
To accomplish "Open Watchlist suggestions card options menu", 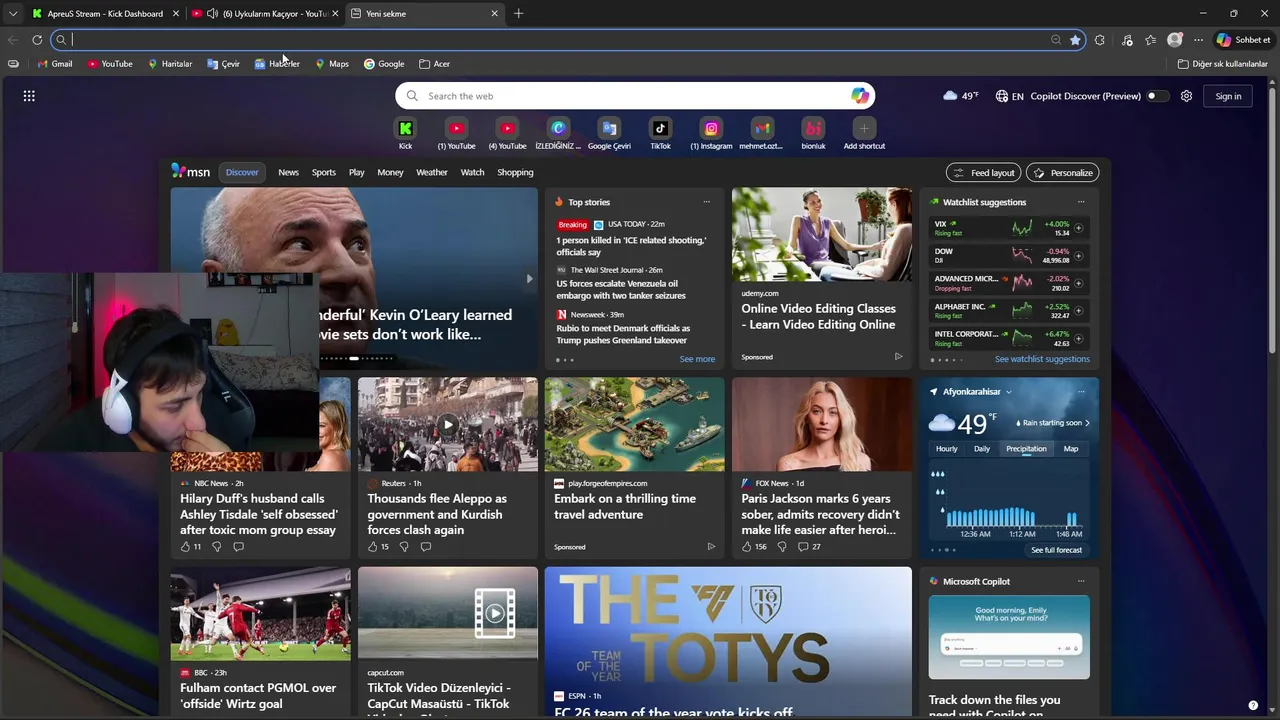I will 1080,202.
